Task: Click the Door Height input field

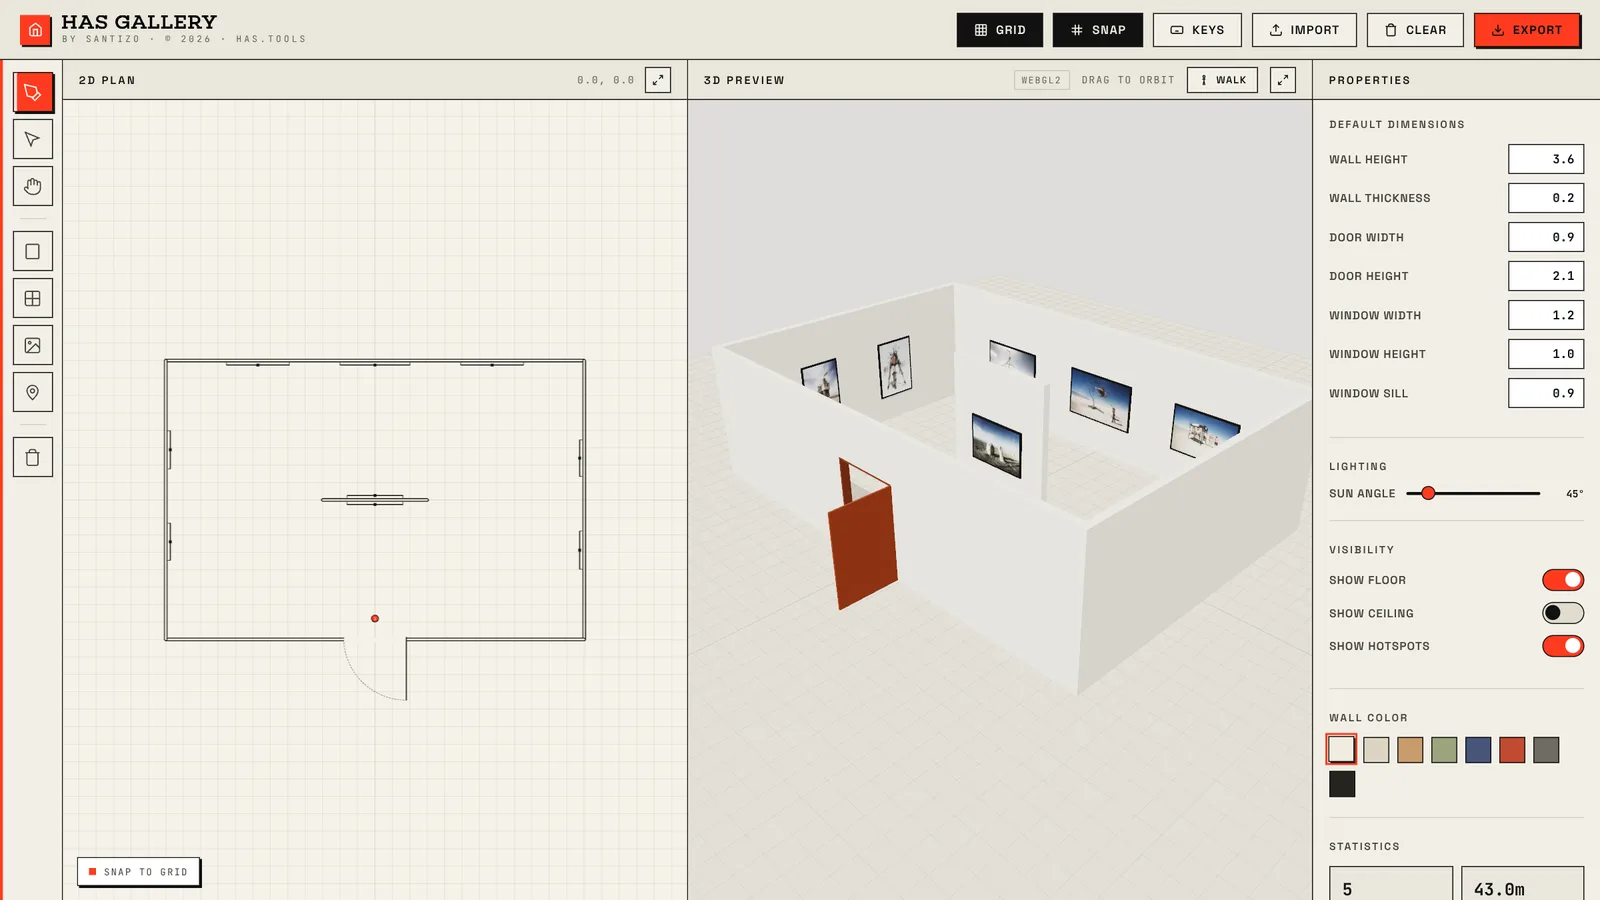Action: pyautogui.click(x=1546, y=276)
